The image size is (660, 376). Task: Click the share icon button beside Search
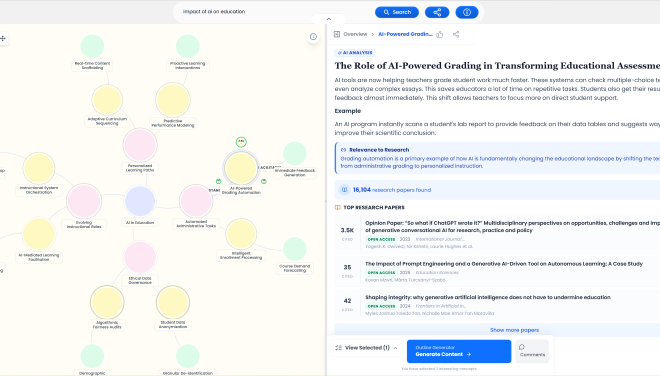coord(437,12)
